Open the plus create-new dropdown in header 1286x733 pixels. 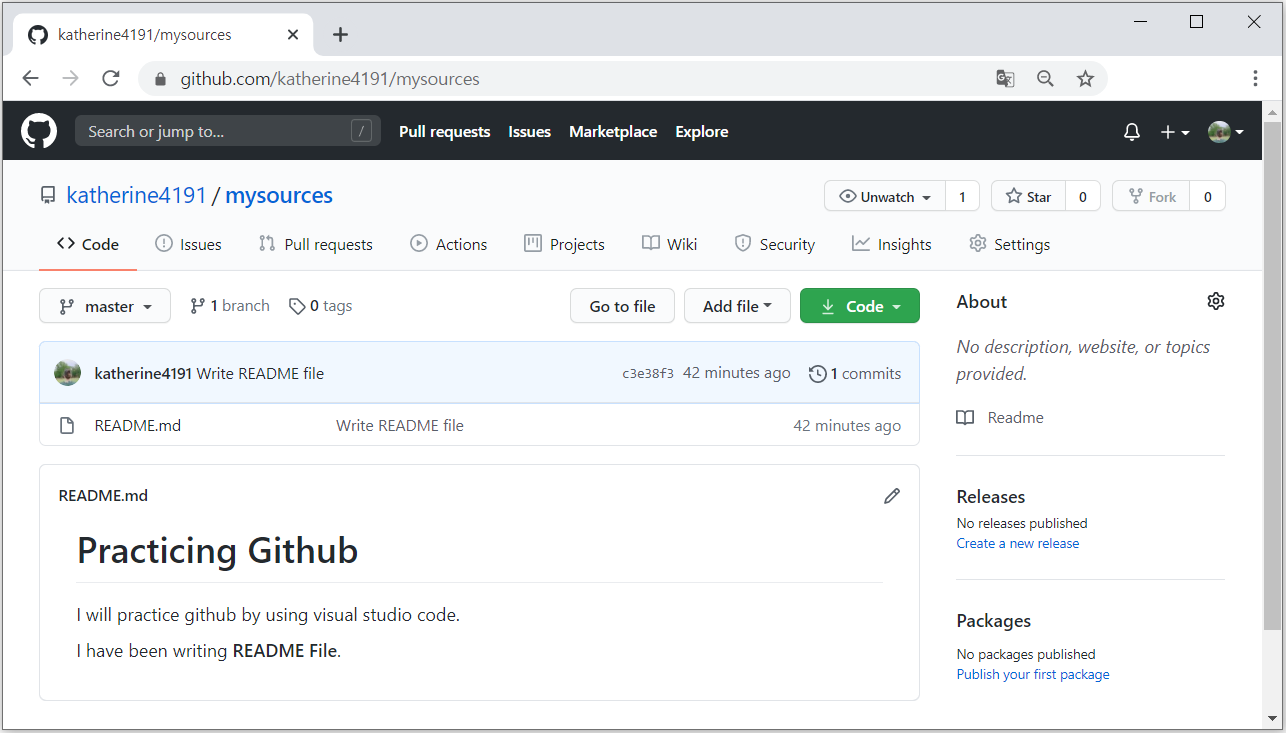[x=1174, y=132]
